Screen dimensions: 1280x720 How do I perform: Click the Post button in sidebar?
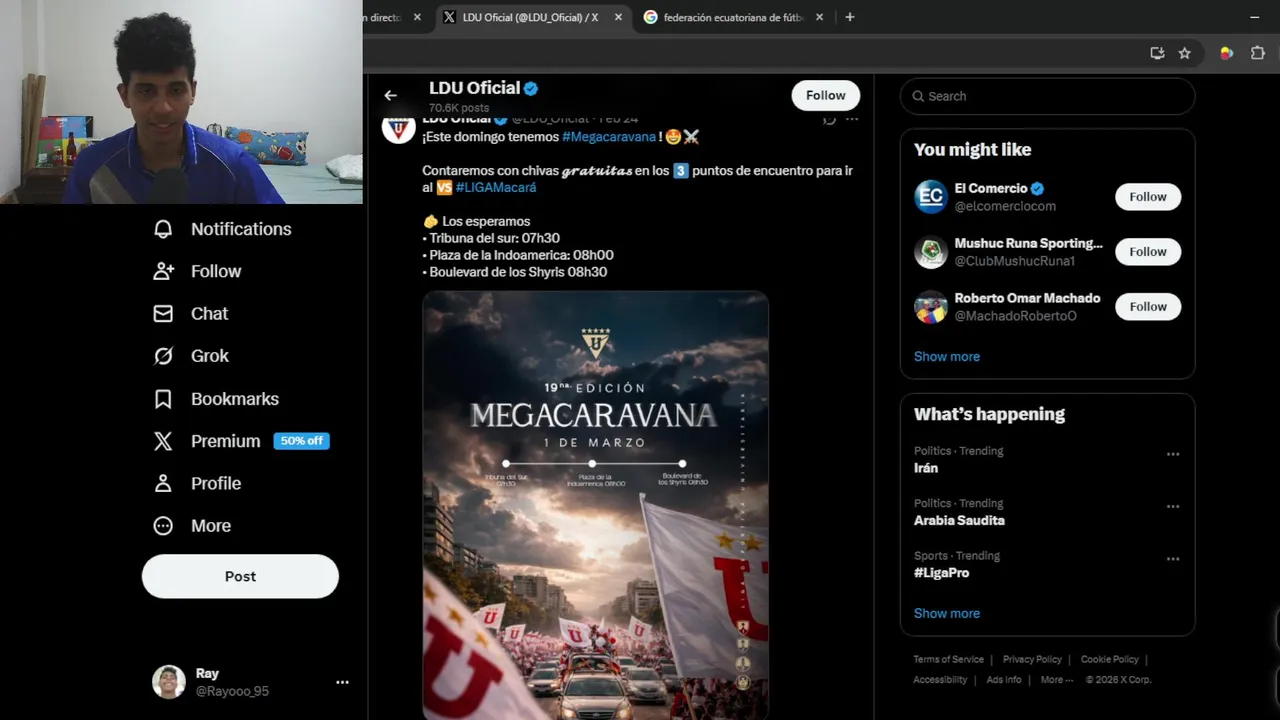[x=240, y=576]
